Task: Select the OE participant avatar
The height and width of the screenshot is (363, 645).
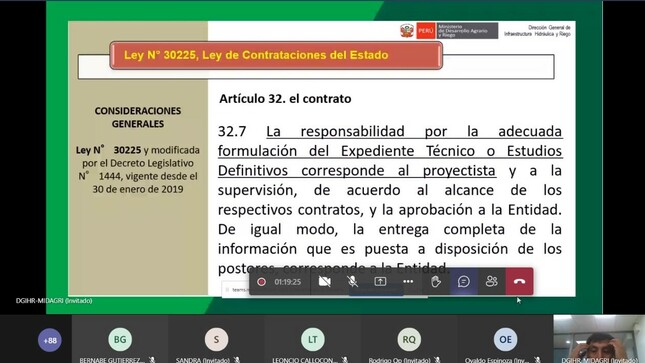Action: click(x=505, y=340)
